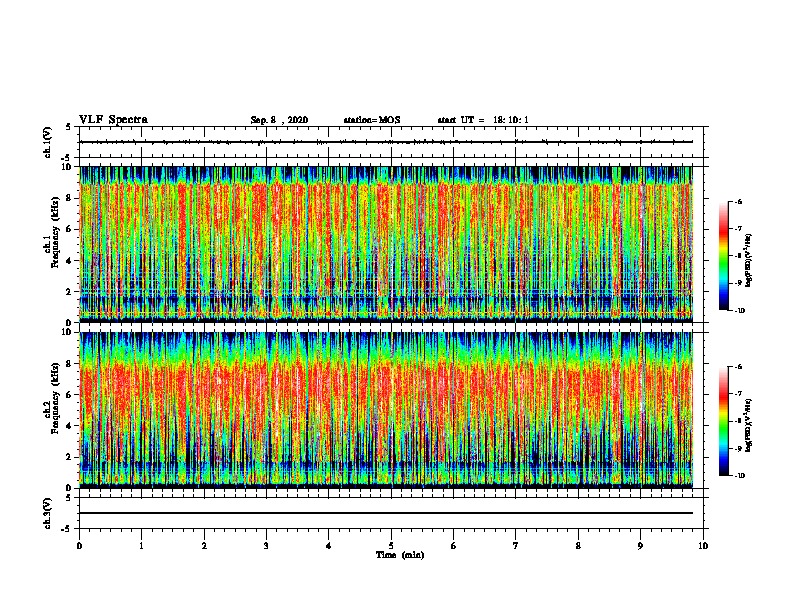This screenshot has width=792, height=612.
Task: Click the "station=MOS" header label
Action: [372, 120]
